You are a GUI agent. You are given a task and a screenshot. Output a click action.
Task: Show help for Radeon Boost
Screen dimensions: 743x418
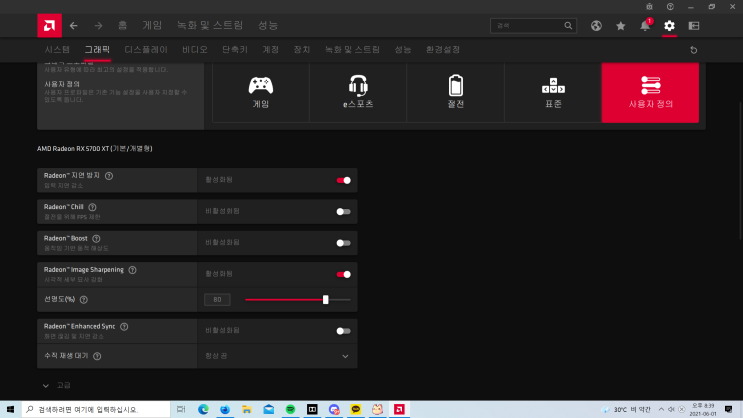(96, 238)
